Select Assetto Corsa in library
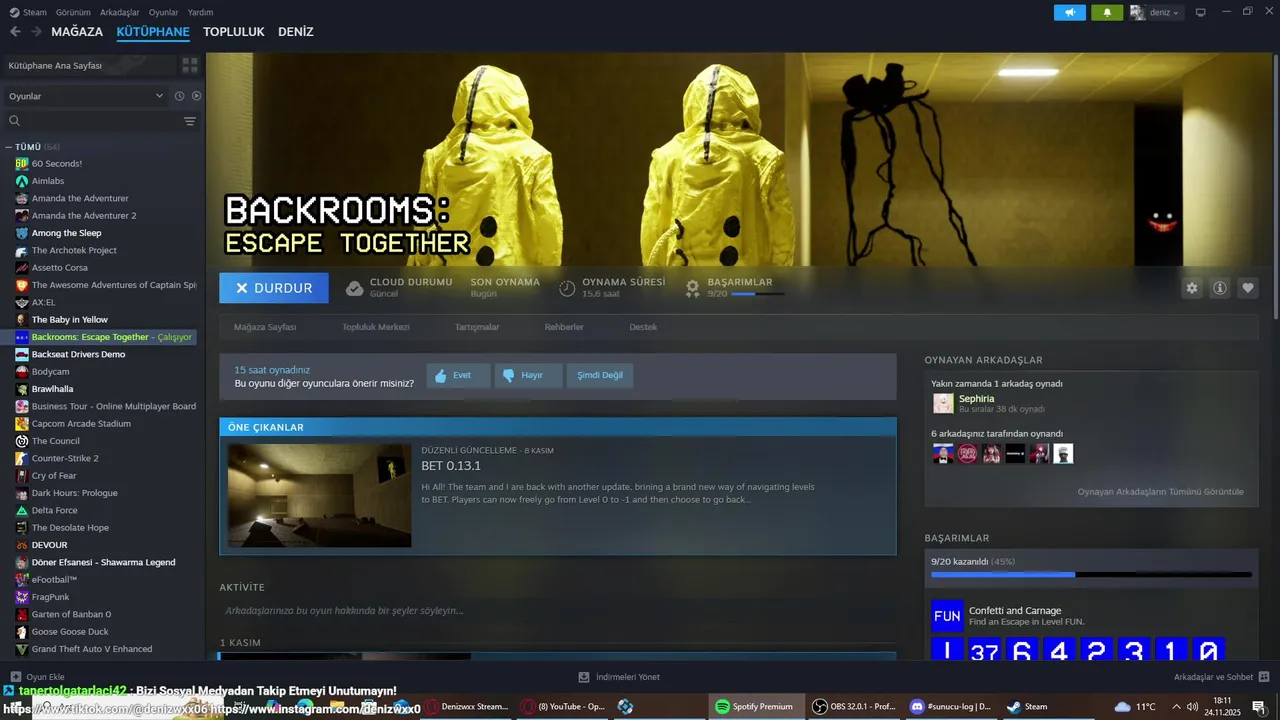This screenshot has width=1280, height=720. [x=60, y=268]
